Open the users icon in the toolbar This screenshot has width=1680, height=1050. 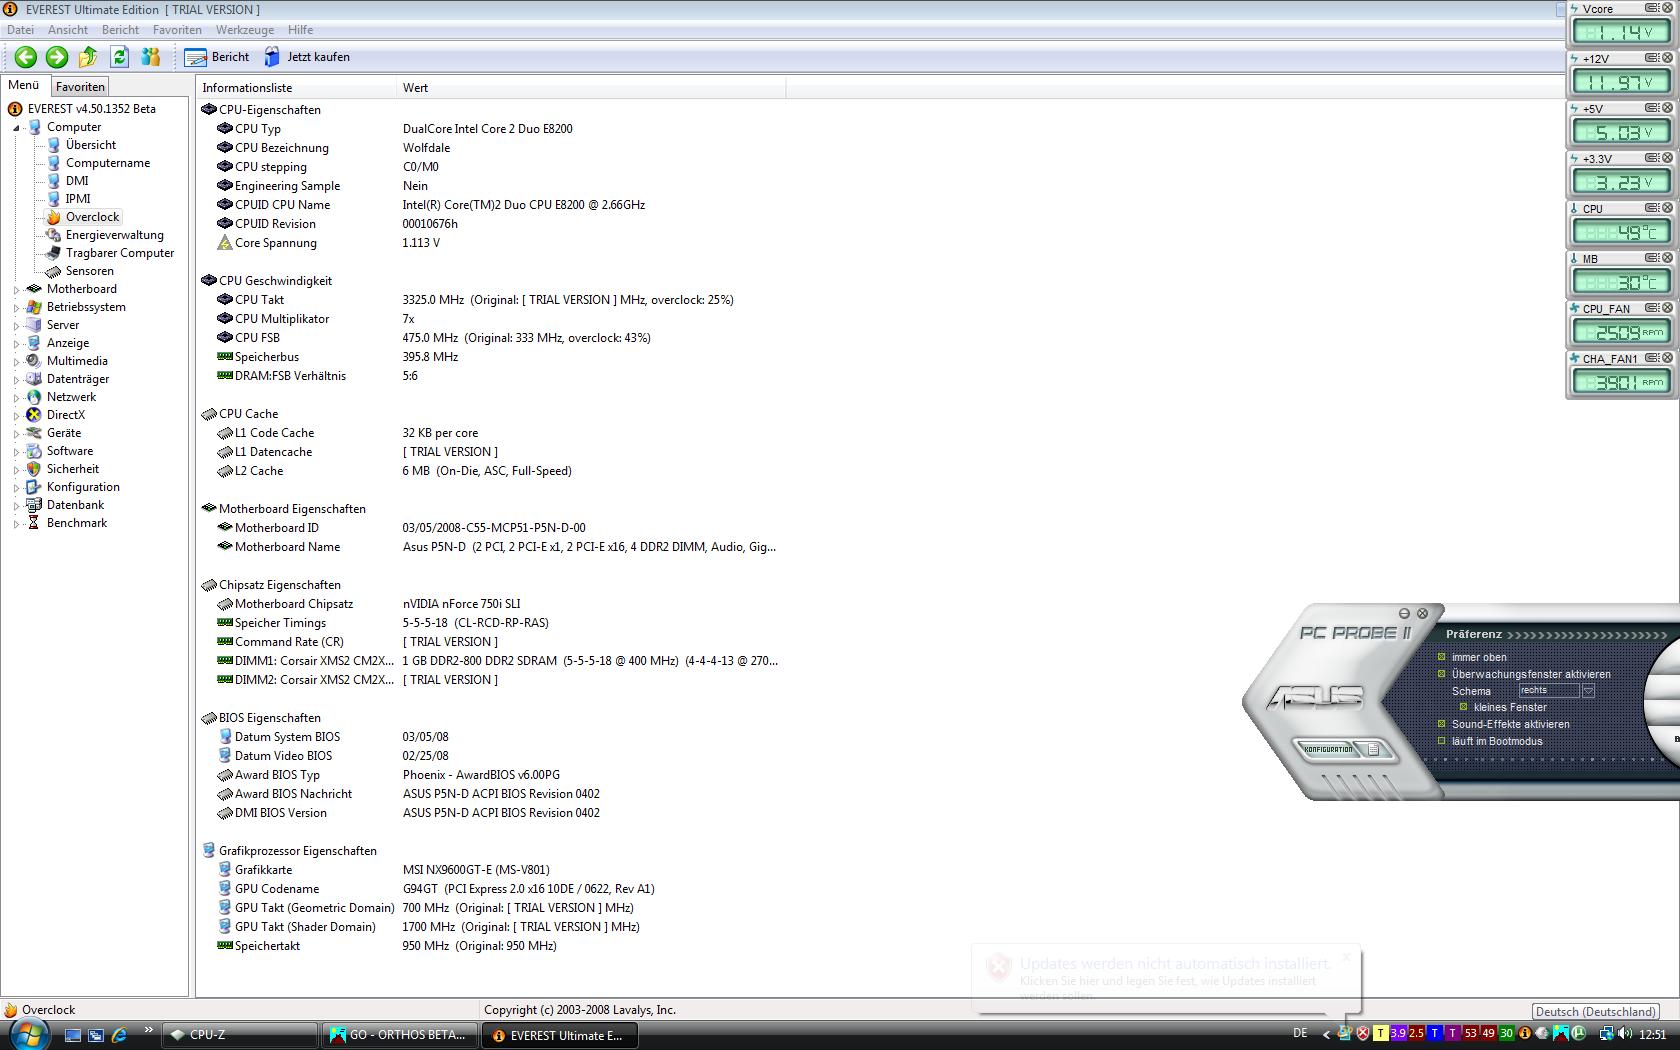point(151,57)
